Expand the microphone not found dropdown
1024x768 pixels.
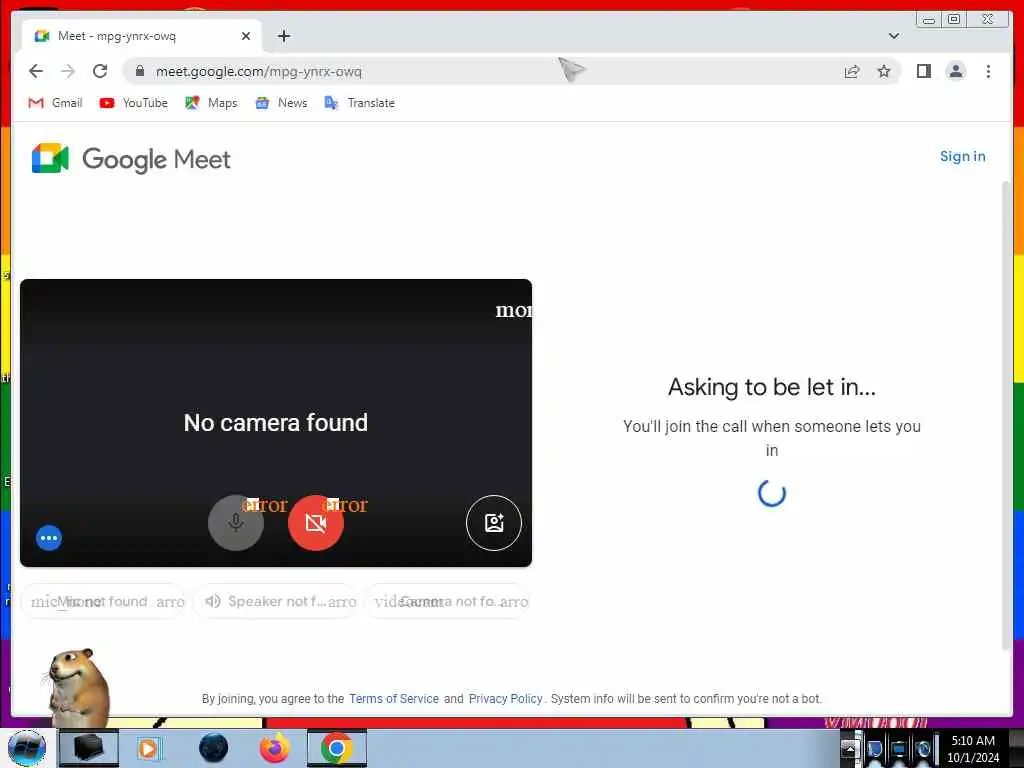click(104, 601)
